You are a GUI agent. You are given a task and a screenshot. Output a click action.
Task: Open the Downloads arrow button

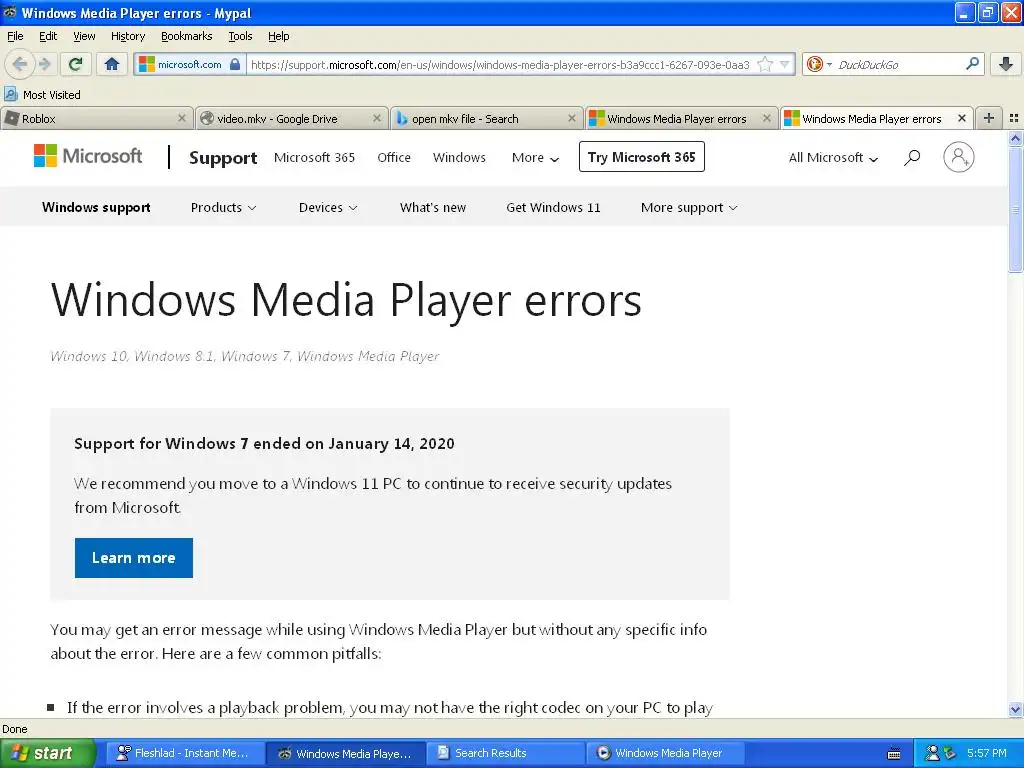tap(1006, 64)
